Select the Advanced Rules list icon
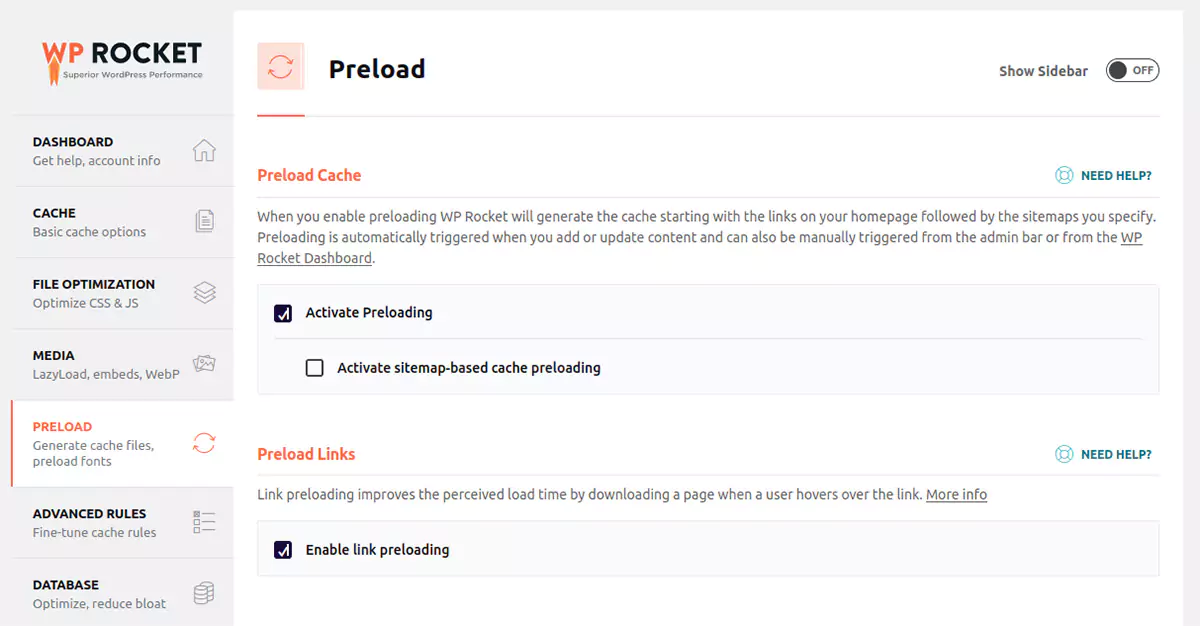Screen dimensions: 1200x626 click(204, 521)
